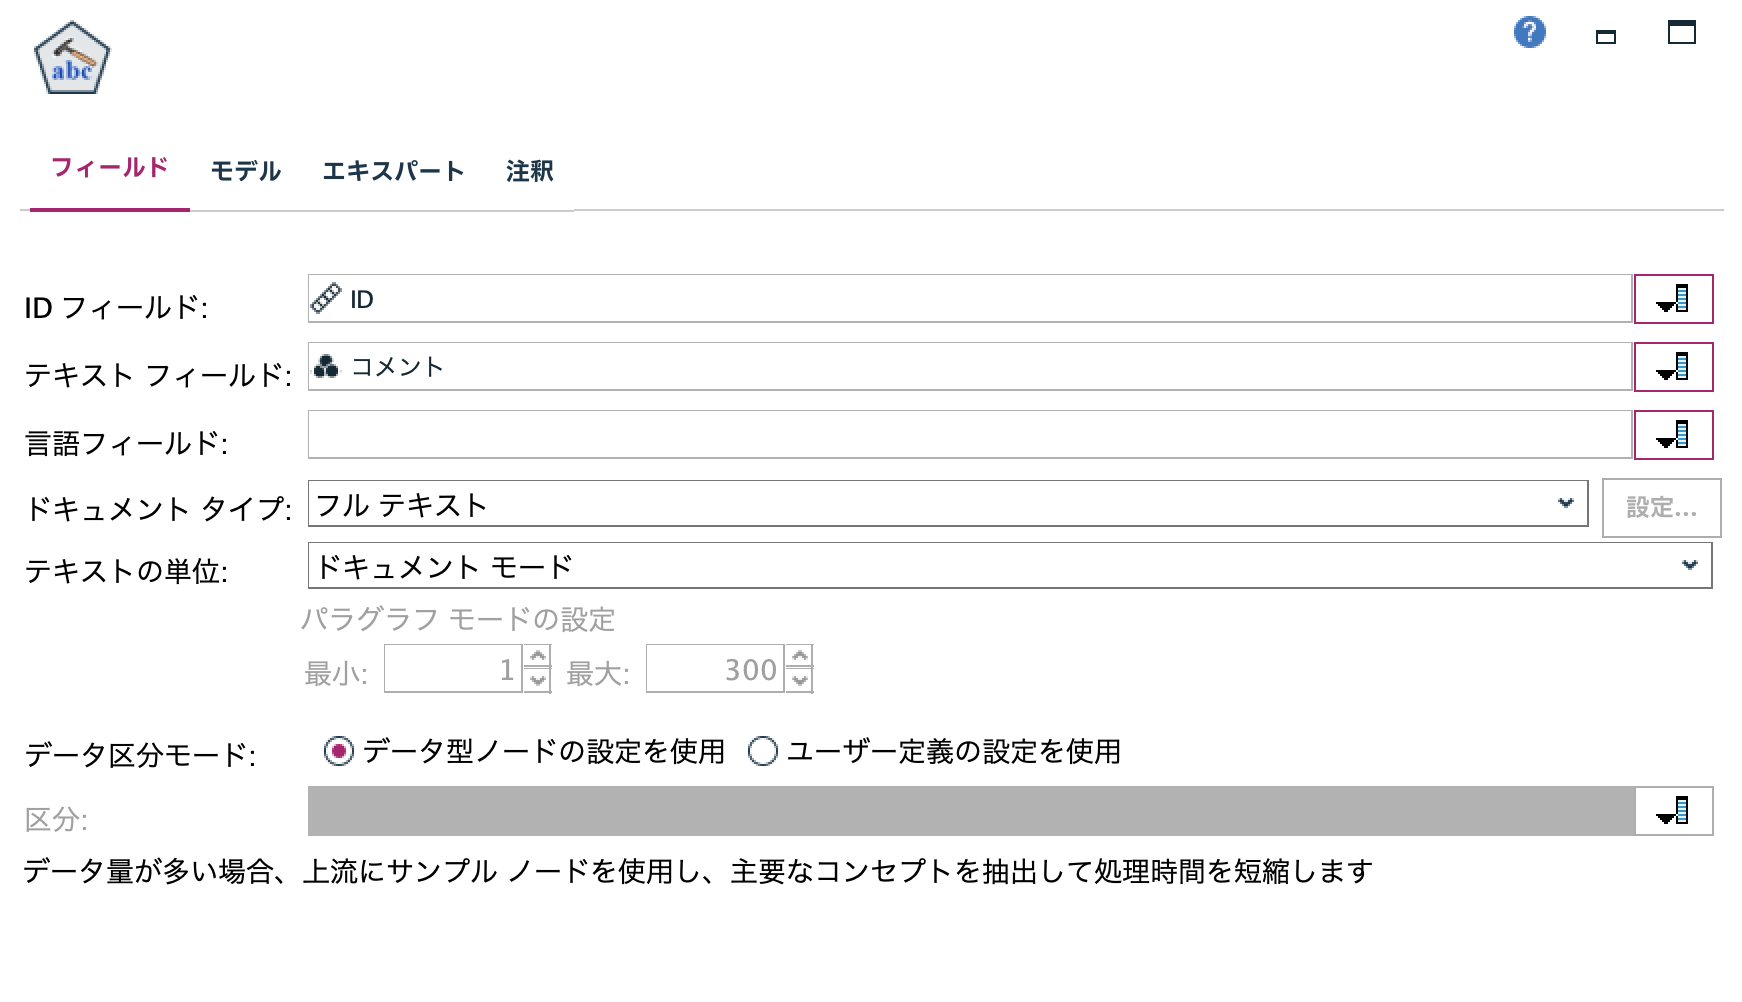Open the field picker for テキスト フィールド
The width and height of the screenshot is (1742, 1002).
(1674, 367)
